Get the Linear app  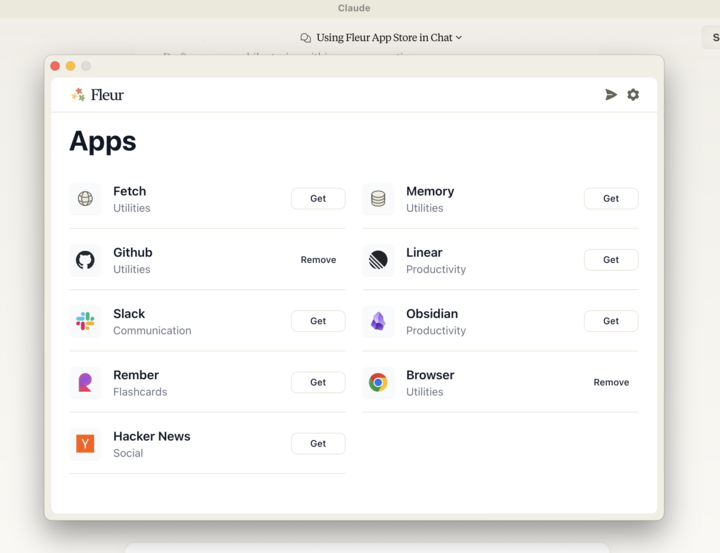click(x=611, y=260)
